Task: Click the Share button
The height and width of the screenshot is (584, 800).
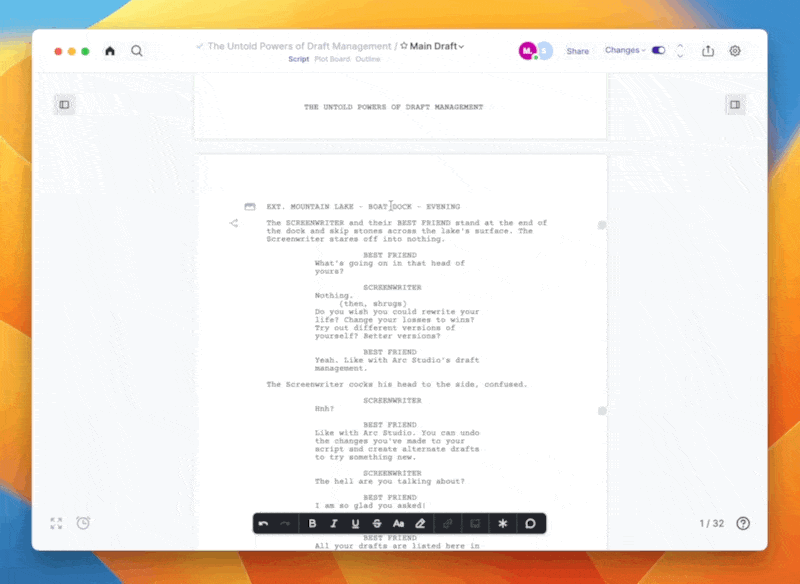Action: (x=578, y=51)
